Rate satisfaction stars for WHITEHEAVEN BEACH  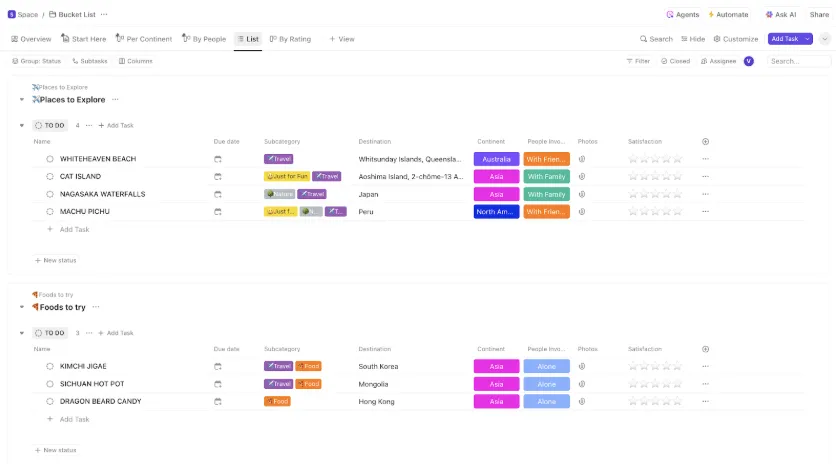coord(655,159)
